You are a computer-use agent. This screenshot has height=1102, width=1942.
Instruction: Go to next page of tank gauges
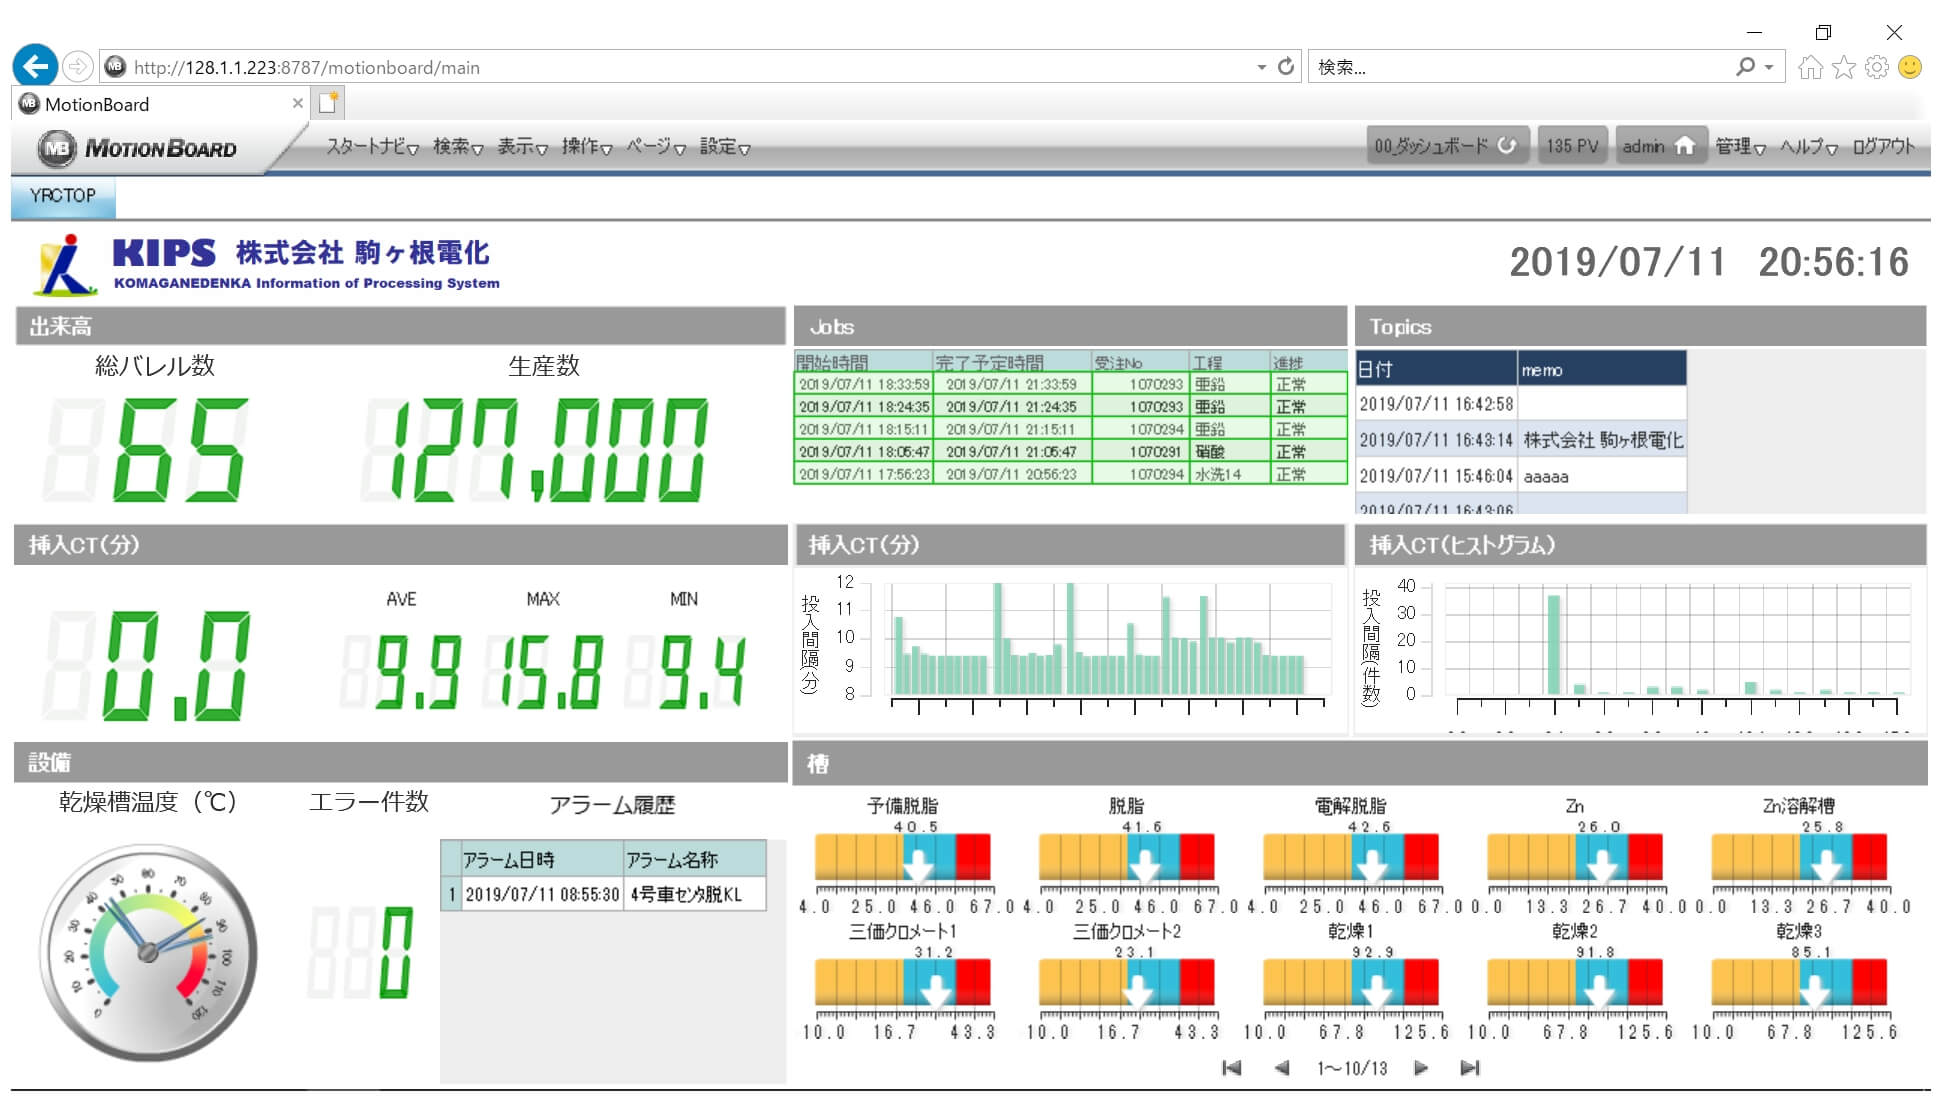(x=1421, y=1068)
